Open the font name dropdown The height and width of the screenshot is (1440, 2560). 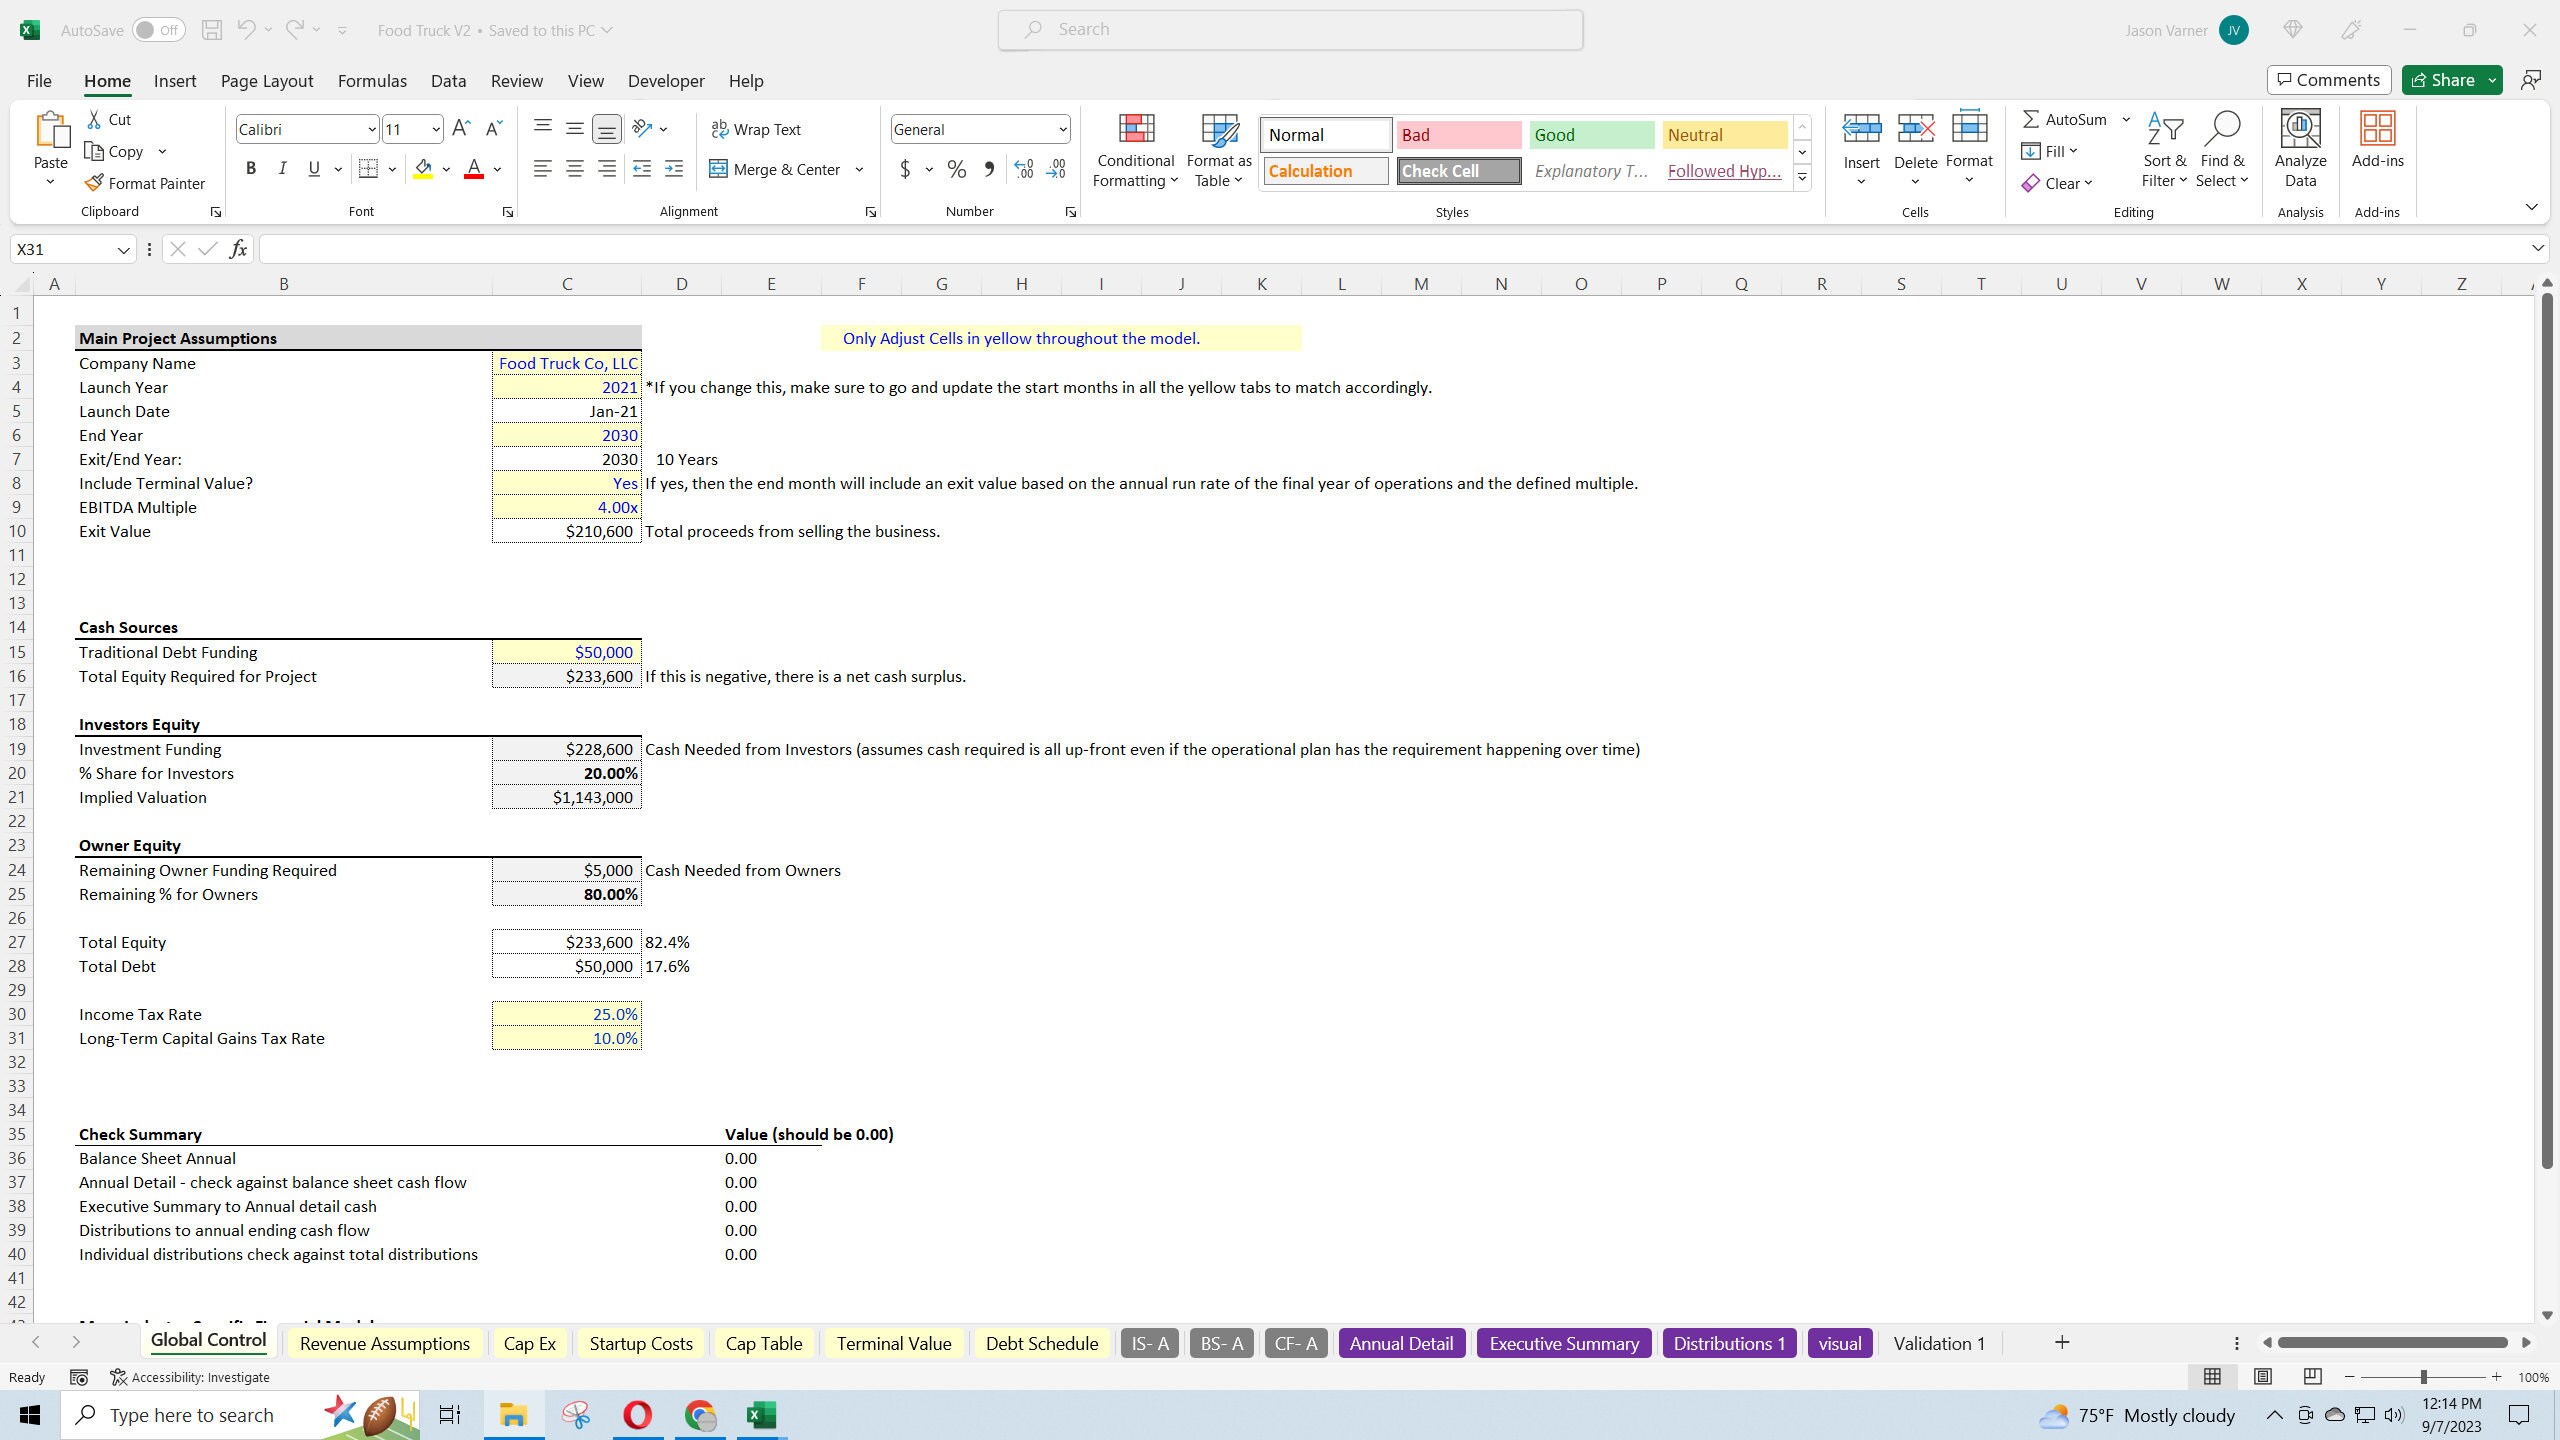[x=371, y=129]
